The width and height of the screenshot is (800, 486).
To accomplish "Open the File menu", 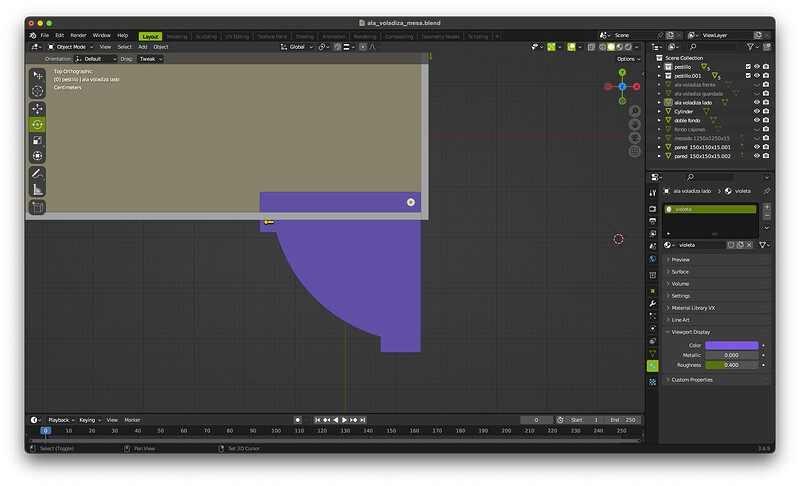I will pyautogui.click(x=45, y=36).
